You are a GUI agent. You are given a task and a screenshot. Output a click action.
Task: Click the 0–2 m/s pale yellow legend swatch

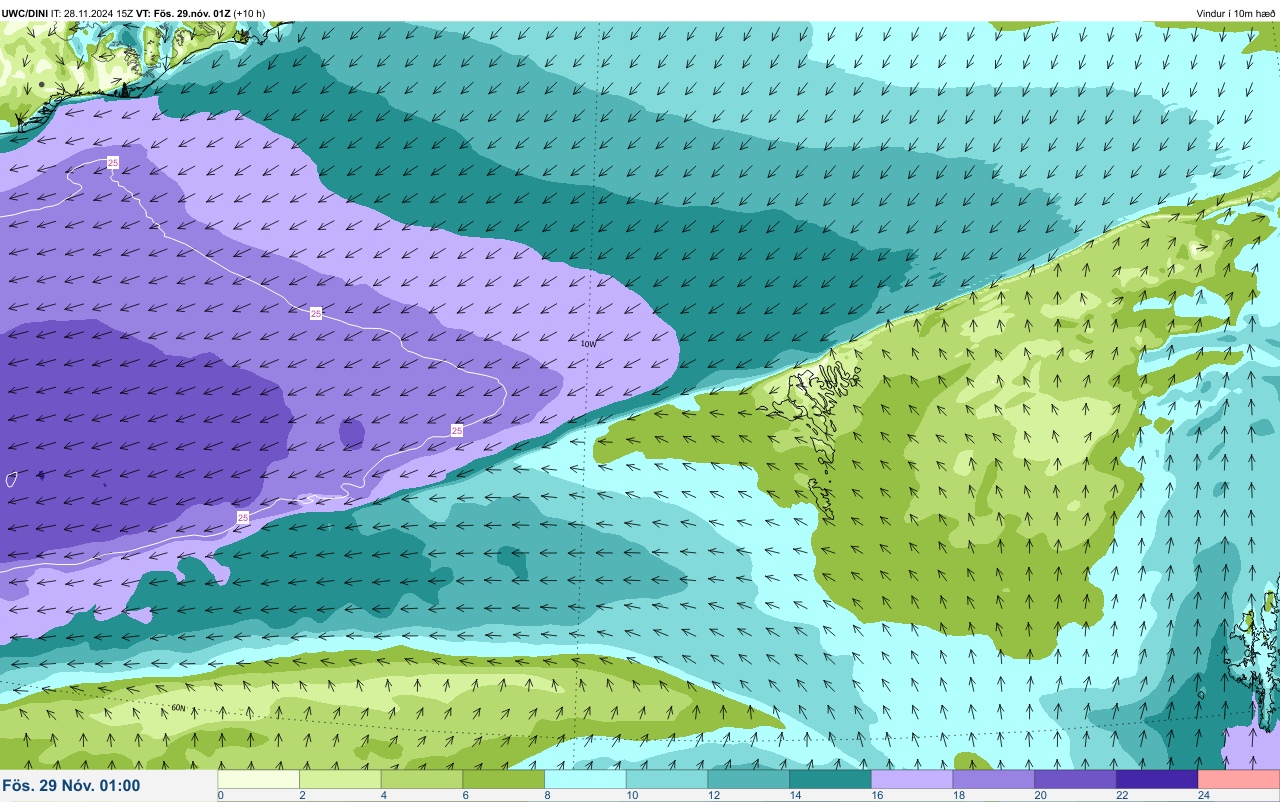(259, 779)
